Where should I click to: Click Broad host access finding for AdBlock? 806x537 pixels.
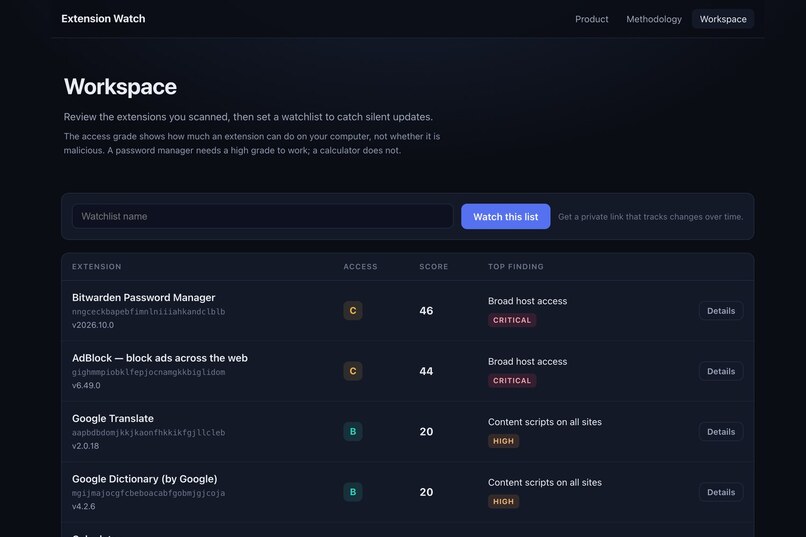pos(527,362)
